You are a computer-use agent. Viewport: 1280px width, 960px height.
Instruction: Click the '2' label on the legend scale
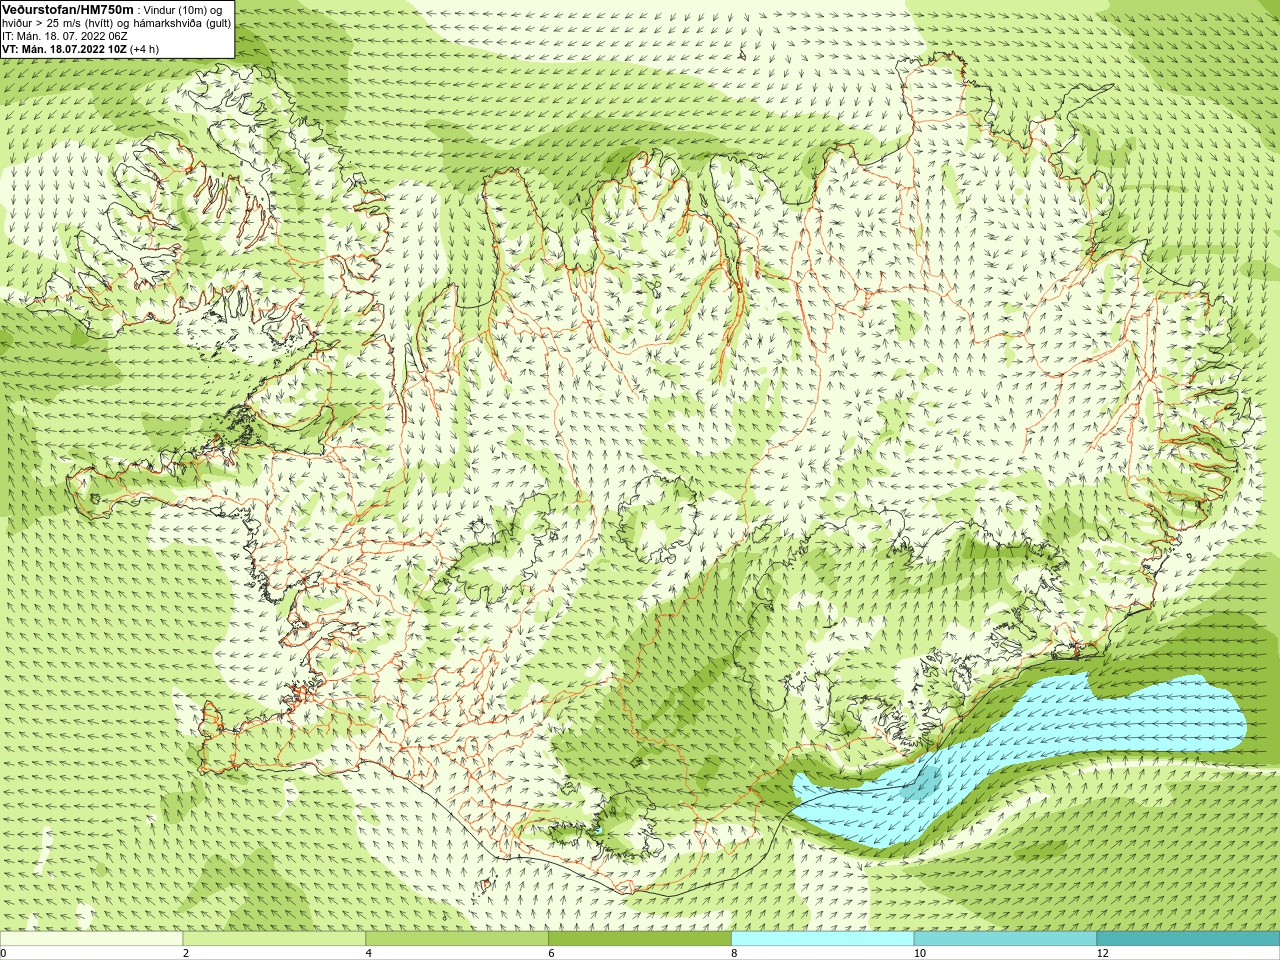point(186,953)
